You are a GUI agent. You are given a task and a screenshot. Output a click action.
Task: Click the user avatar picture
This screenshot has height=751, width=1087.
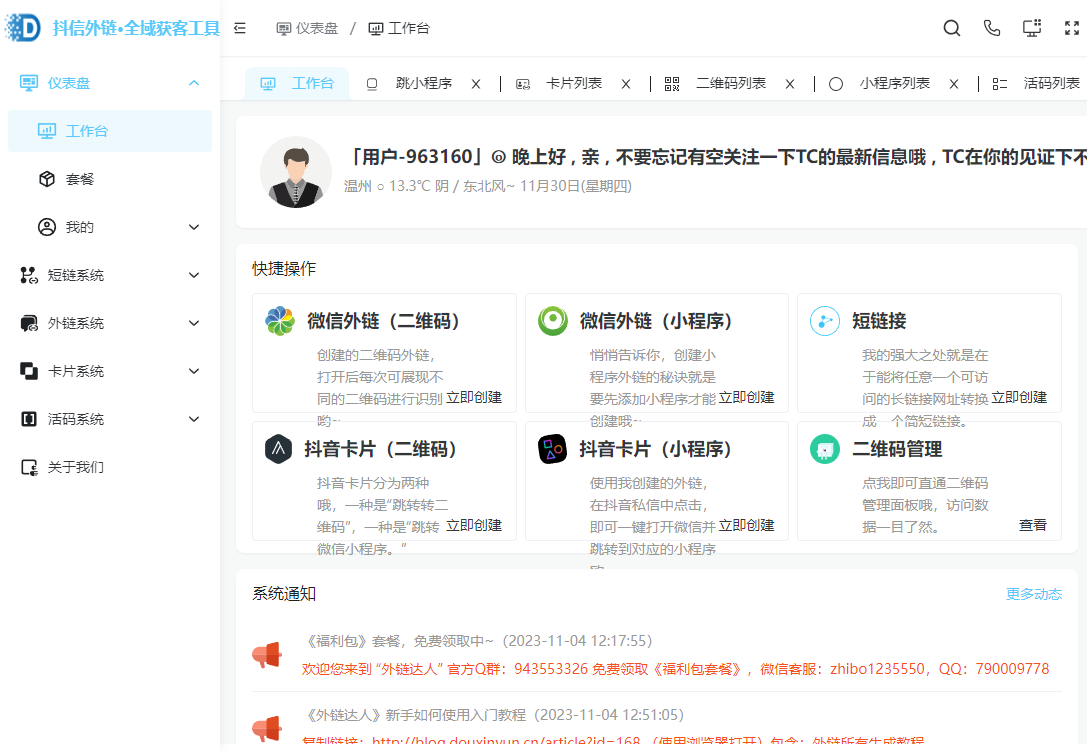pyautogui.click(x=296, y=172)
